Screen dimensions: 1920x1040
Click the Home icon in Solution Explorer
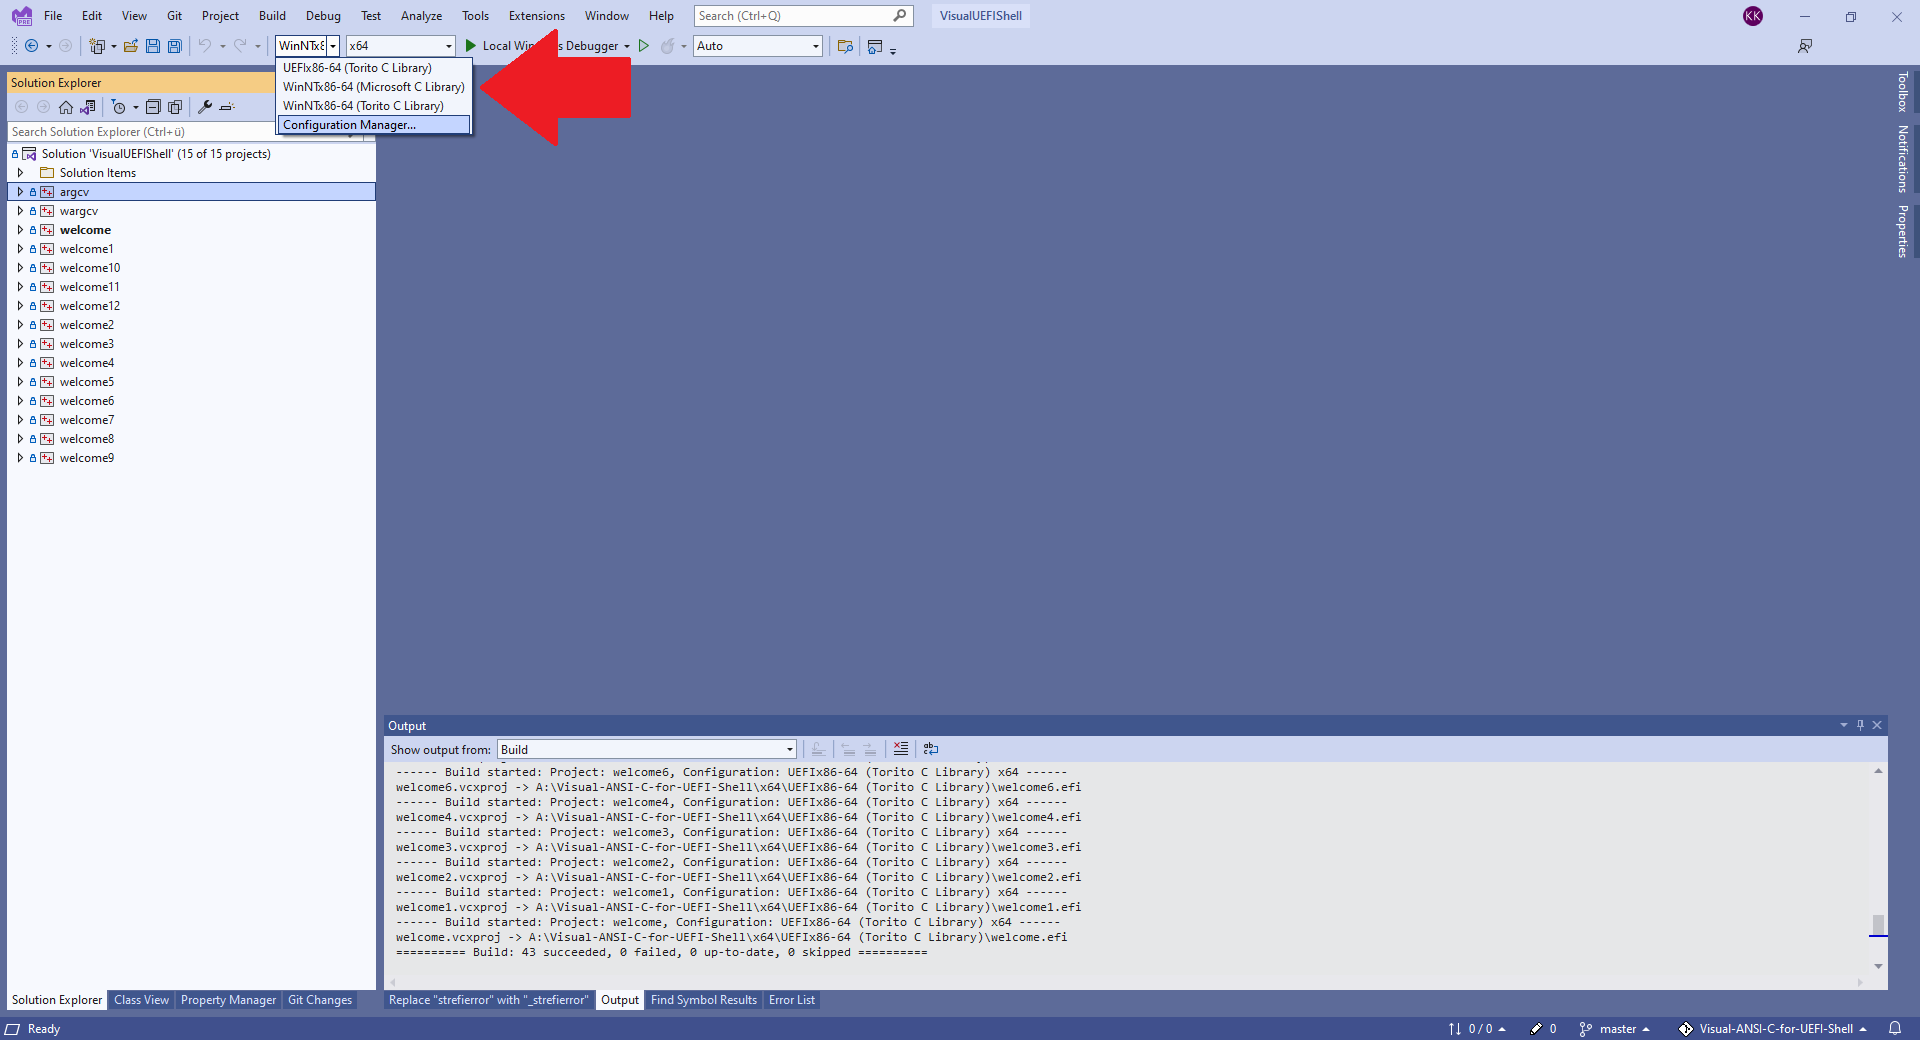[66, 107]
